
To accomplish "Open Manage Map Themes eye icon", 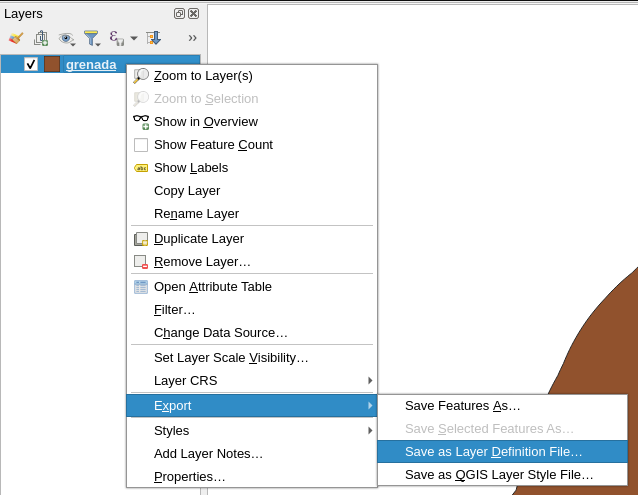I will (x=66, y=39).
